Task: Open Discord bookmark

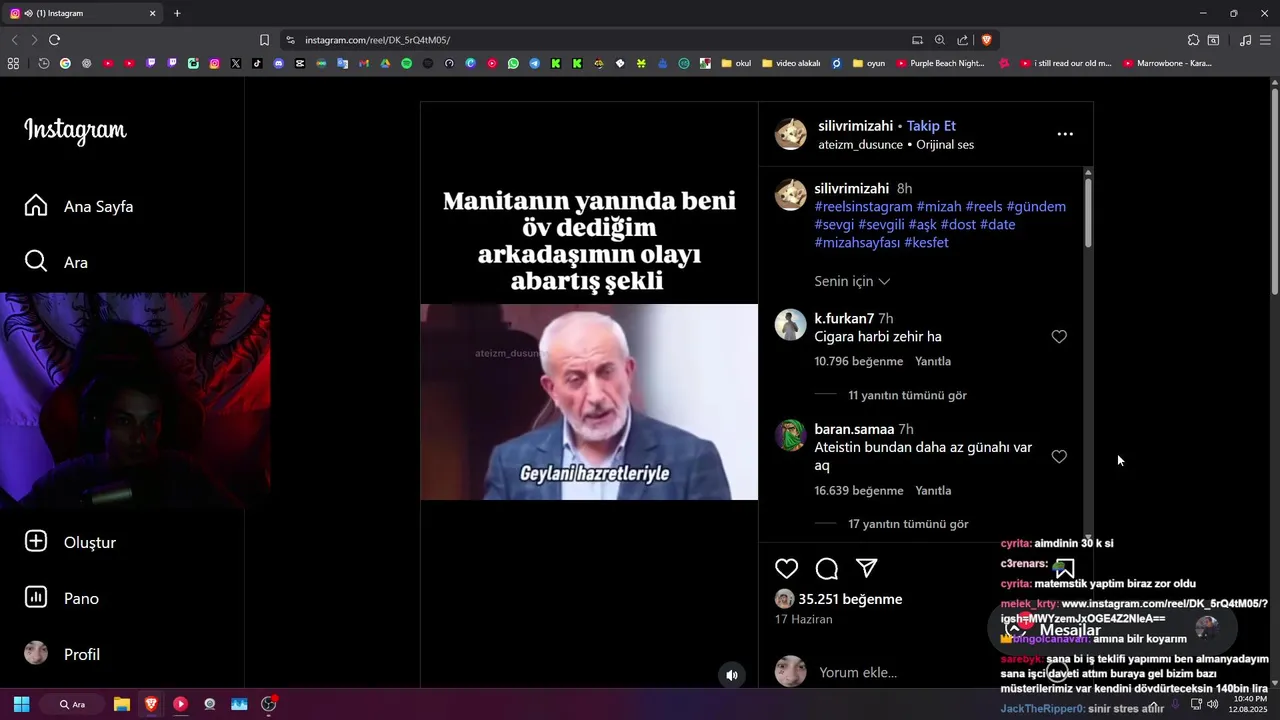Action: coord(278,63)
